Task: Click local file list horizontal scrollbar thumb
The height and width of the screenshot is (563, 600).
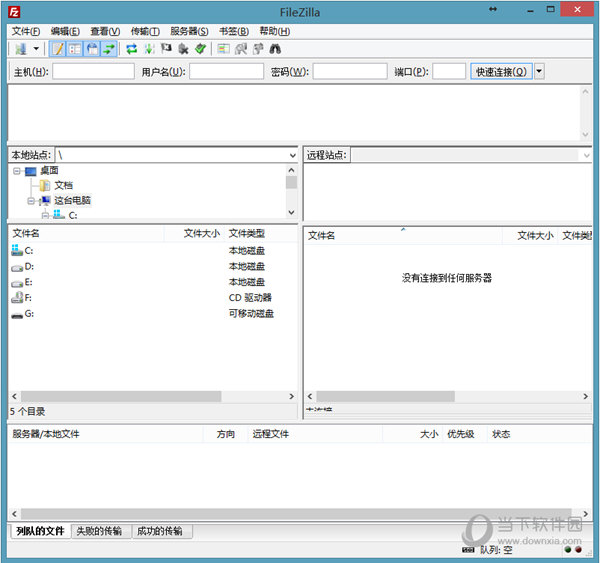Action: [121, 397]
